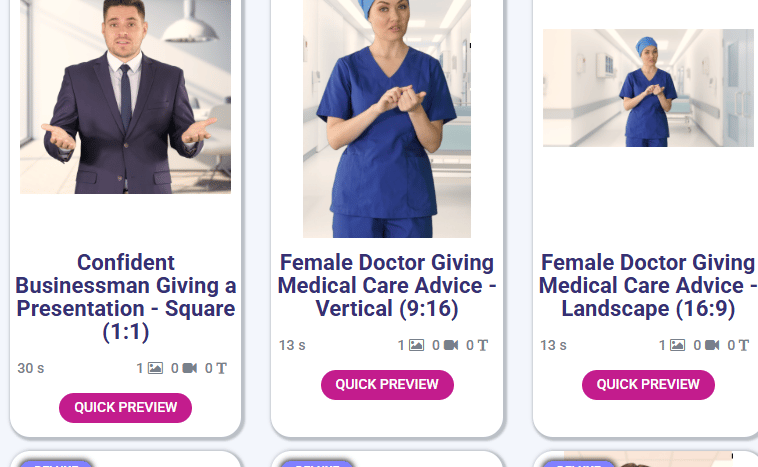Quick preview the Vertical (9:16) doctor template
Image resolution: width=758 pixels, height=467 pixels.
[x=387, y=385]
